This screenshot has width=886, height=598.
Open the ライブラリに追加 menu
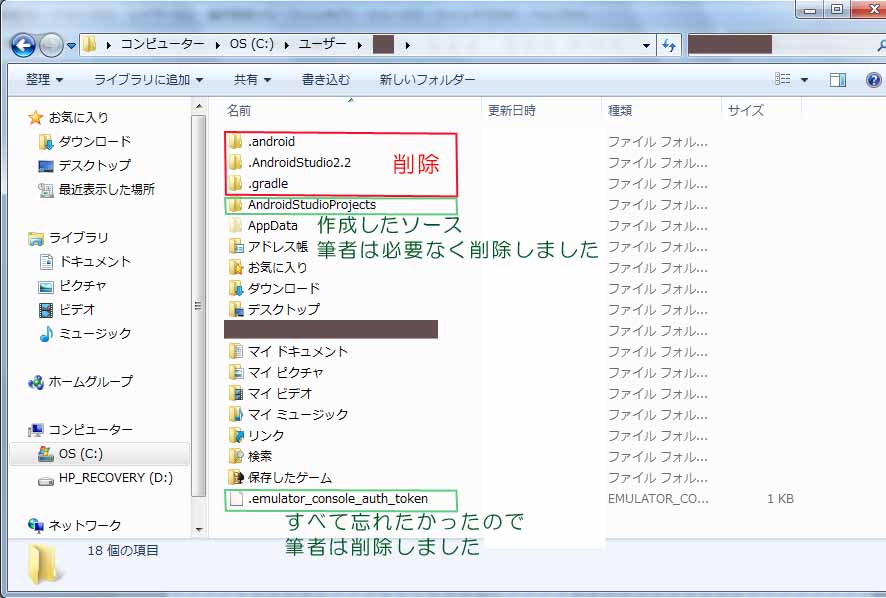pos(148,80)
